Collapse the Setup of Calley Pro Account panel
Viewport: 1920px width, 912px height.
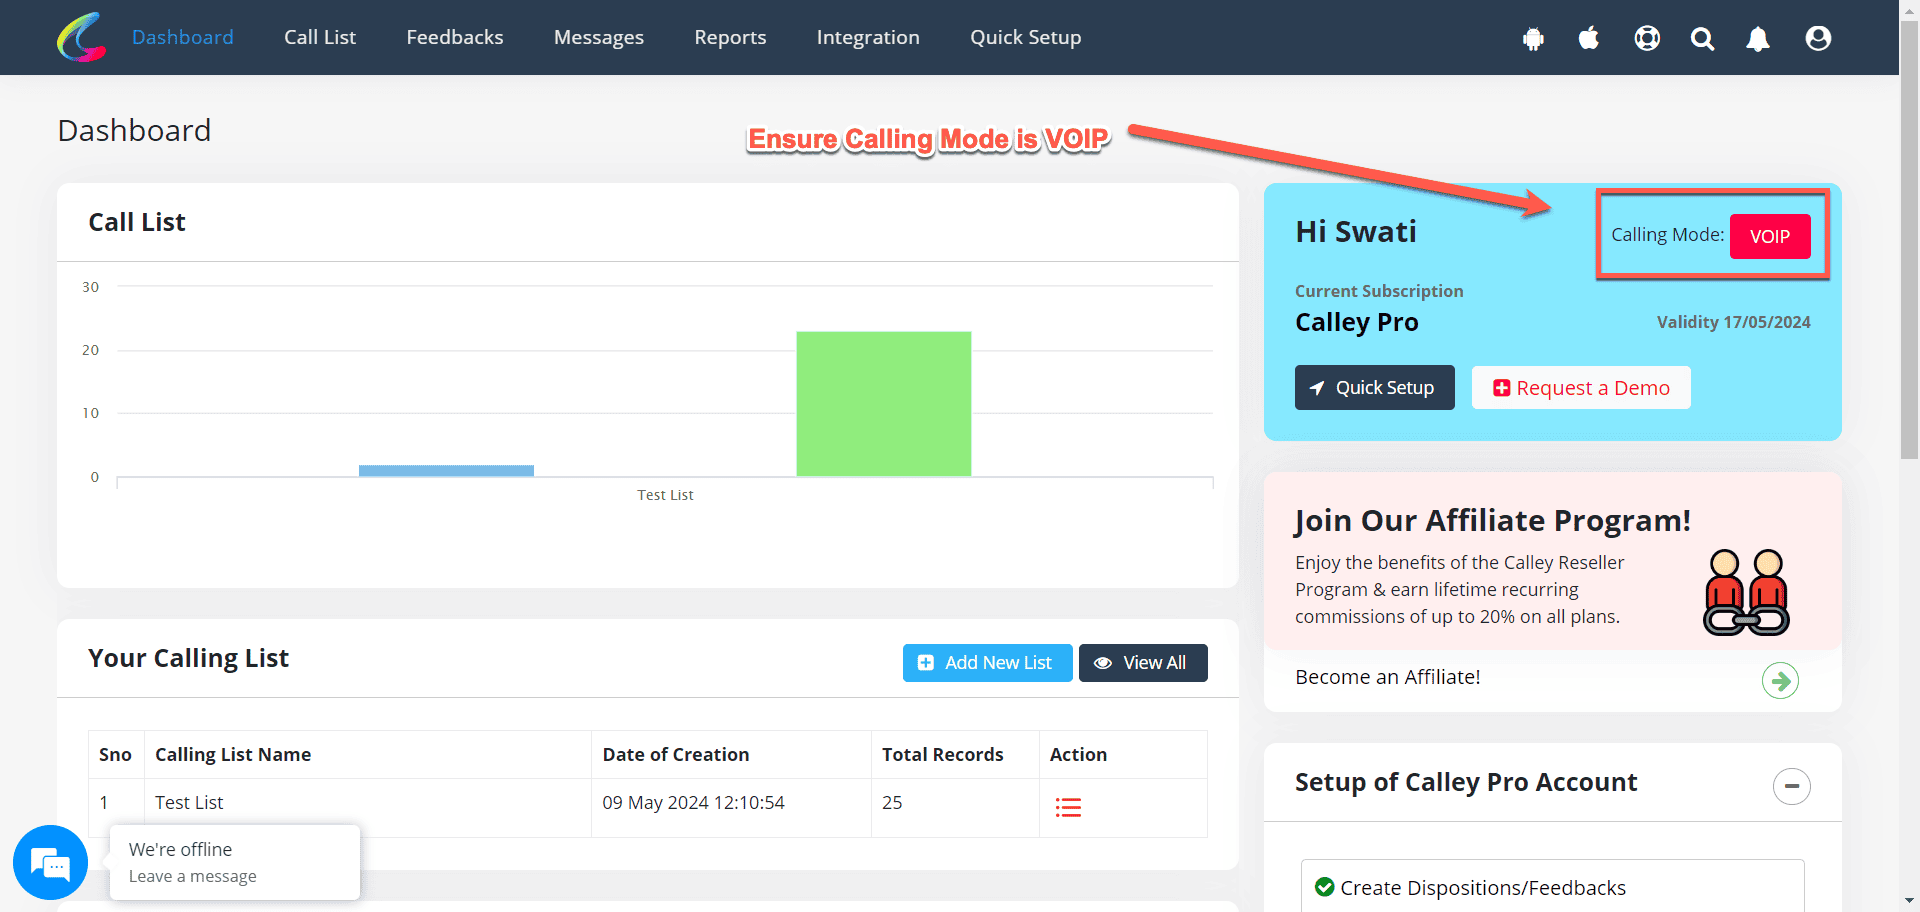point(1791,786)
